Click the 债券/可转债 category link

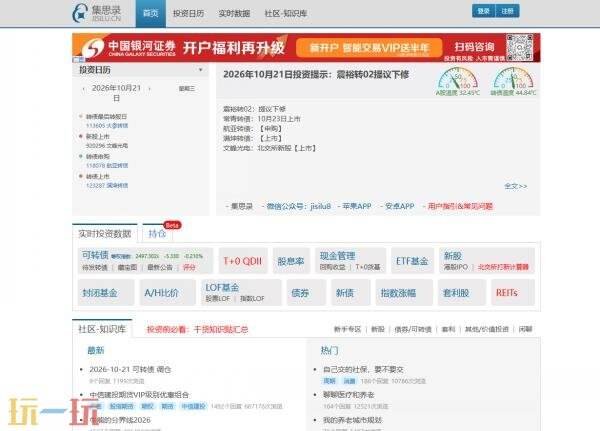click(x=413, y=329)
